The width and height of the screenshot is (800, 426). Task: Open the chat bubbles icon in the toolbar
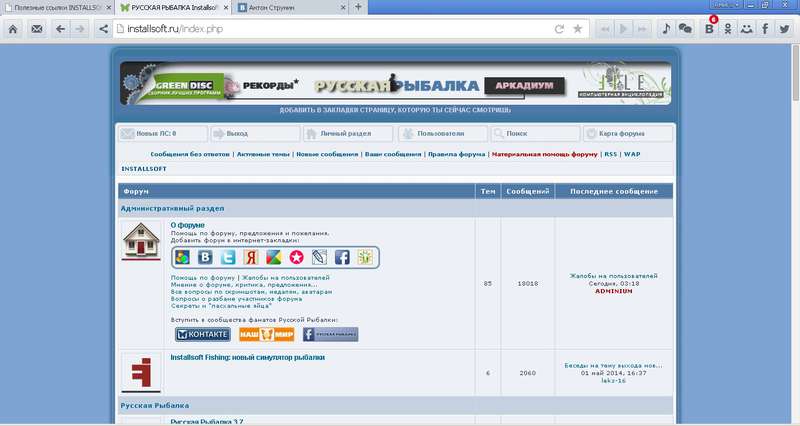tap(685, 29)
